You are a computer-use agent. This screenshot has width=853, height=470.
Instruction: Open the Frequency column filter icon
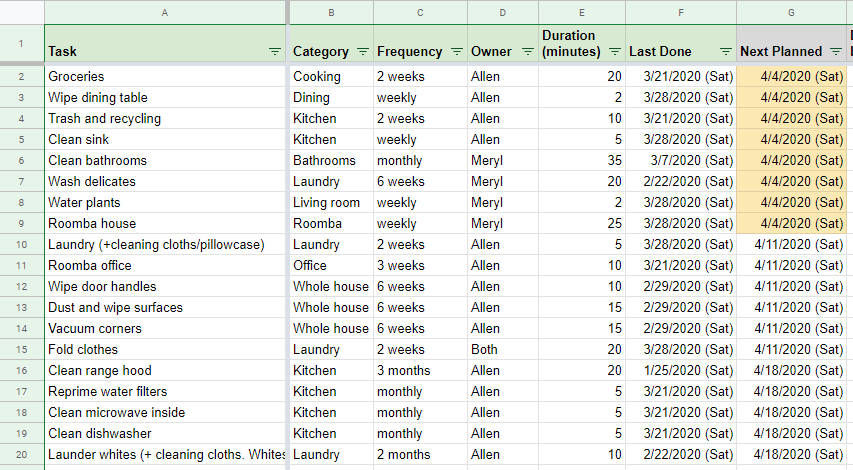tap(456, 52)
